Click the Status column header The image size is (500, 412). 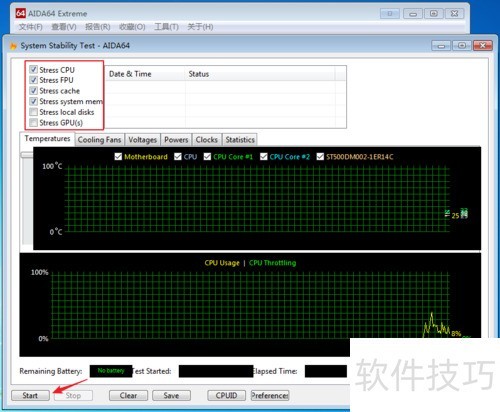pos(260,74)
